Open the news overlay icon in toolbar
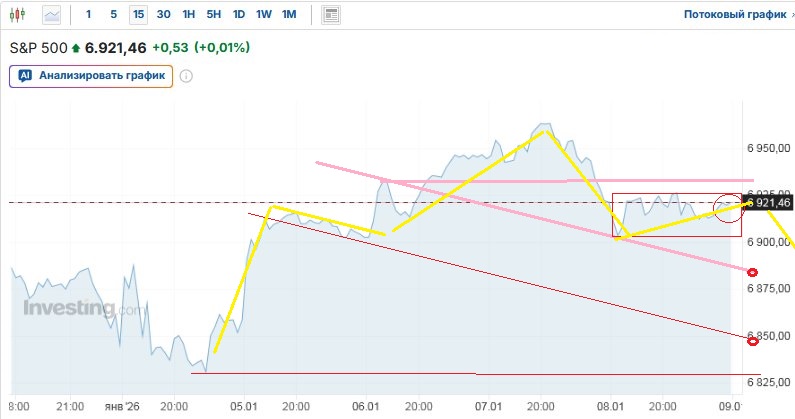Viewport: 795px width, 419px height. coord(332,15)
